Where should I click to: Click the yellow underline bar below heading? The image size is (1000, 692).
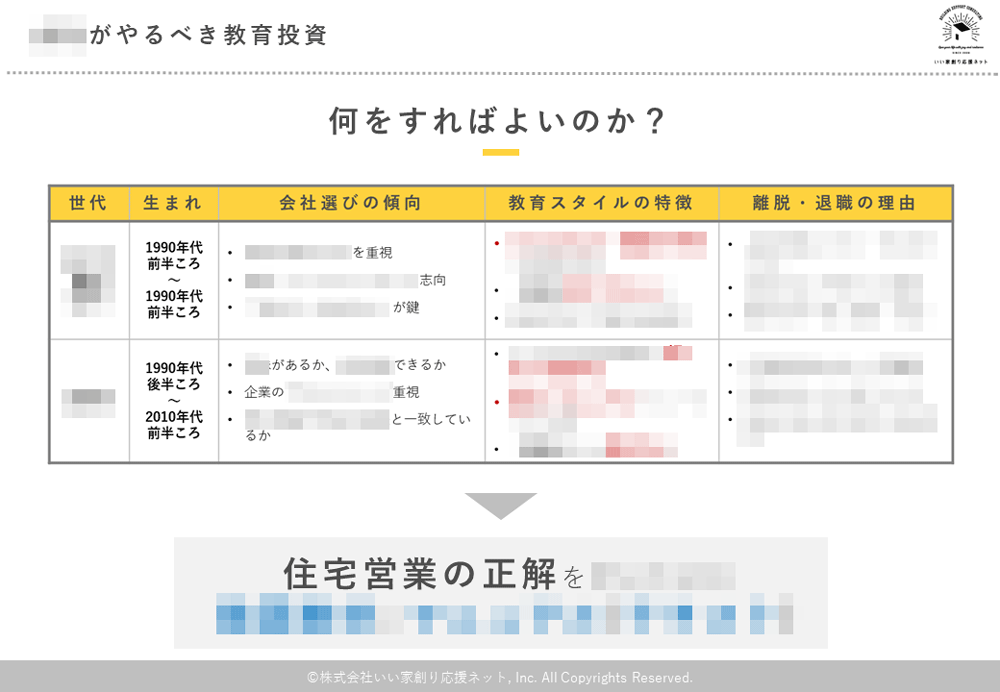click(x=500, y=153)
